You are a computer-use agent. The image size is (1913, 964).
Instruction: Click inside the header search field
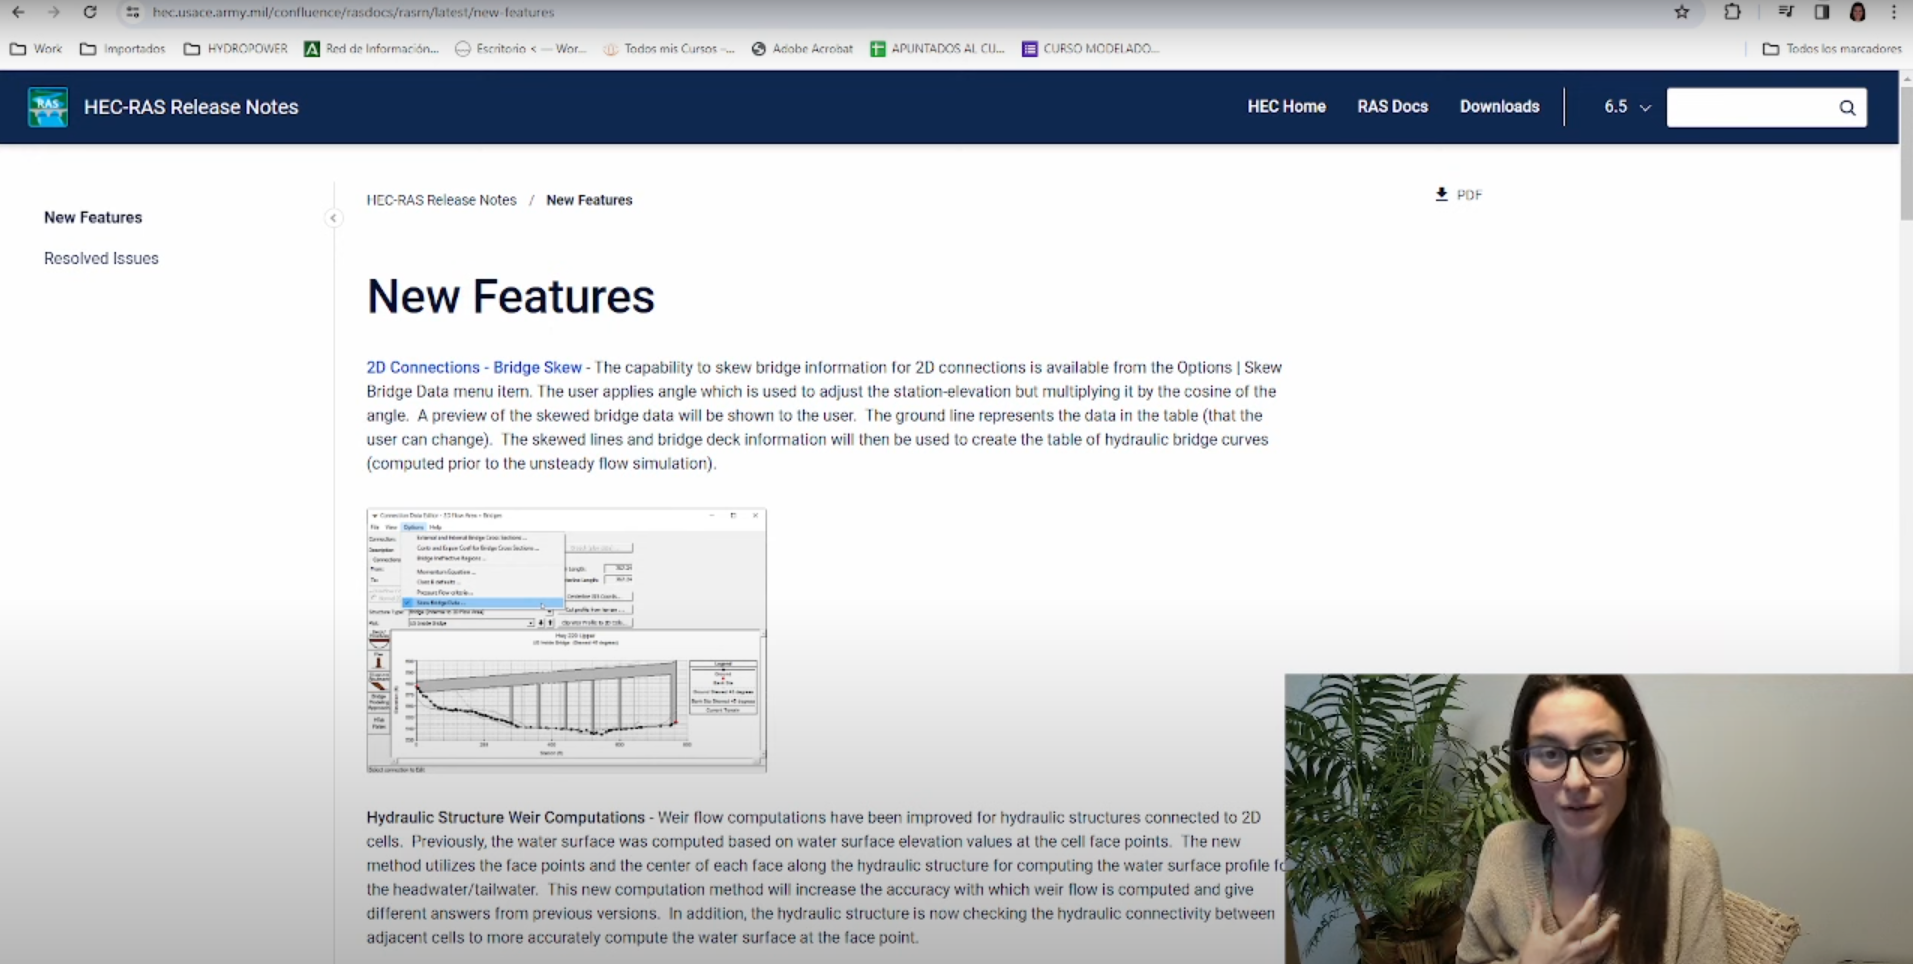(x=1752, y=107)
